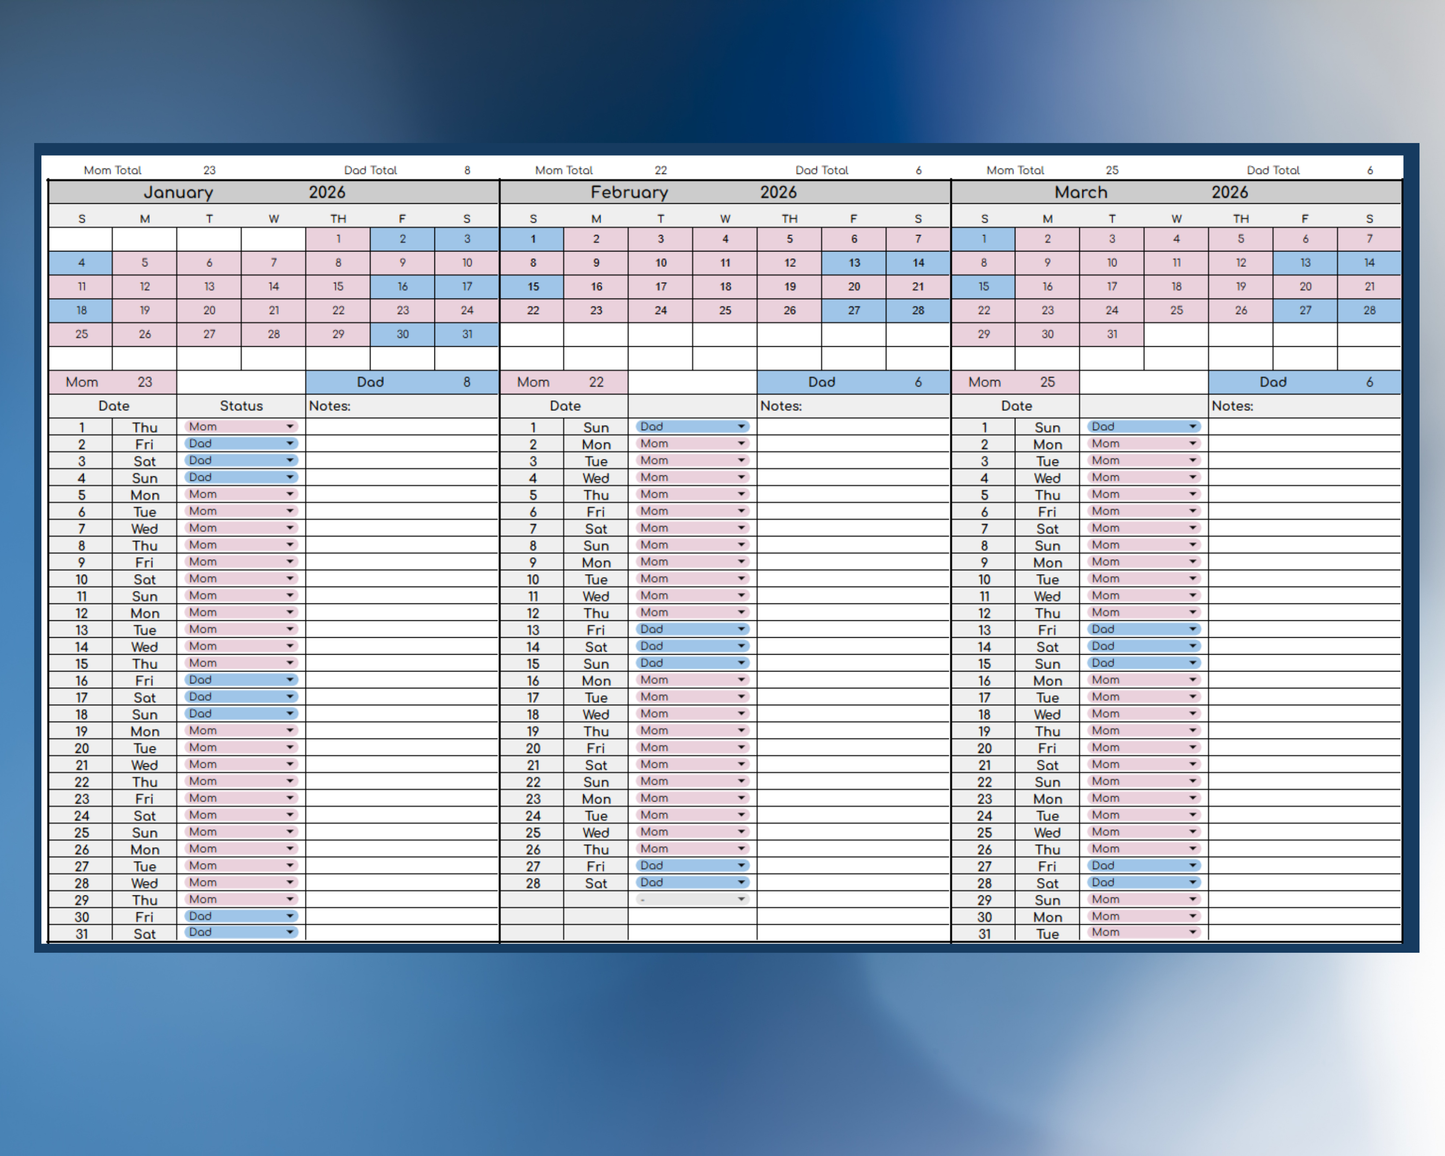The image size is (1445, 1156).
Task: Click March 2026 year cell
Action: pos(1230,192)
